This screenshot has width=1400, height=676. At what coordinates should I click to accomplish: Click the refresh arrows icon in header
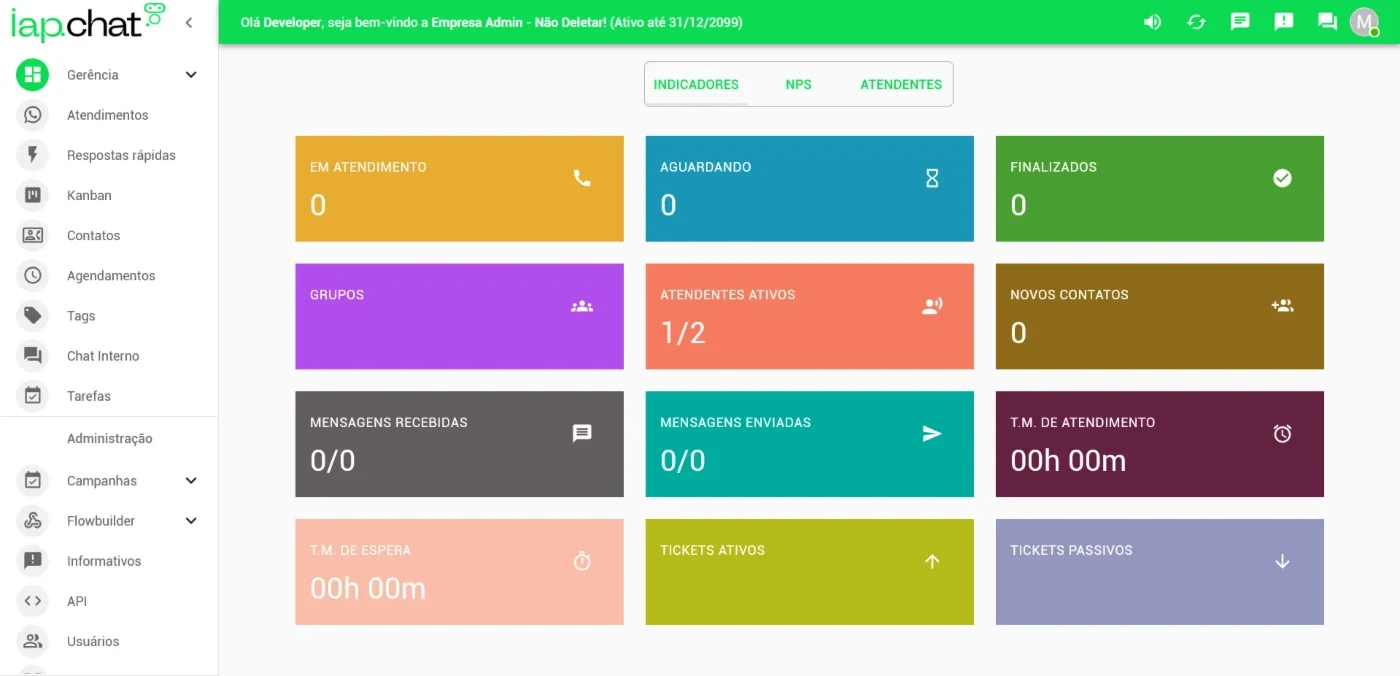point(1196,22)
